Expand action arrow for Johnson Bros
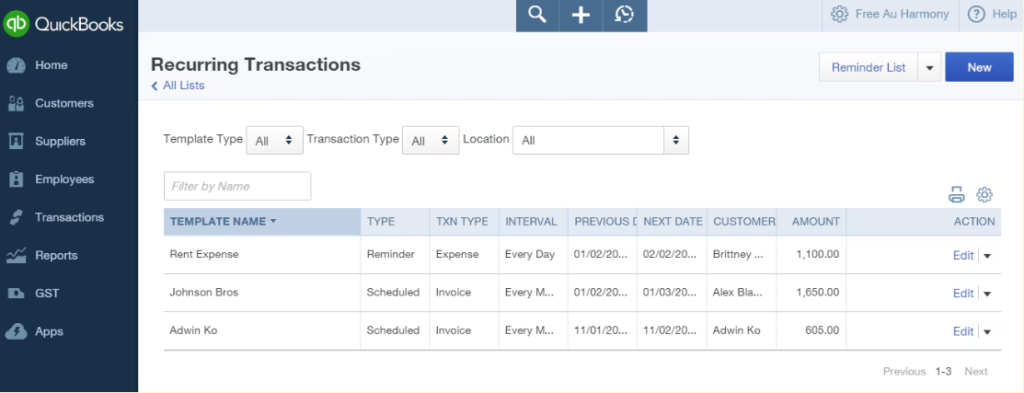The width and height of the screenshot is (1024, 393). [x=987, y=294]
